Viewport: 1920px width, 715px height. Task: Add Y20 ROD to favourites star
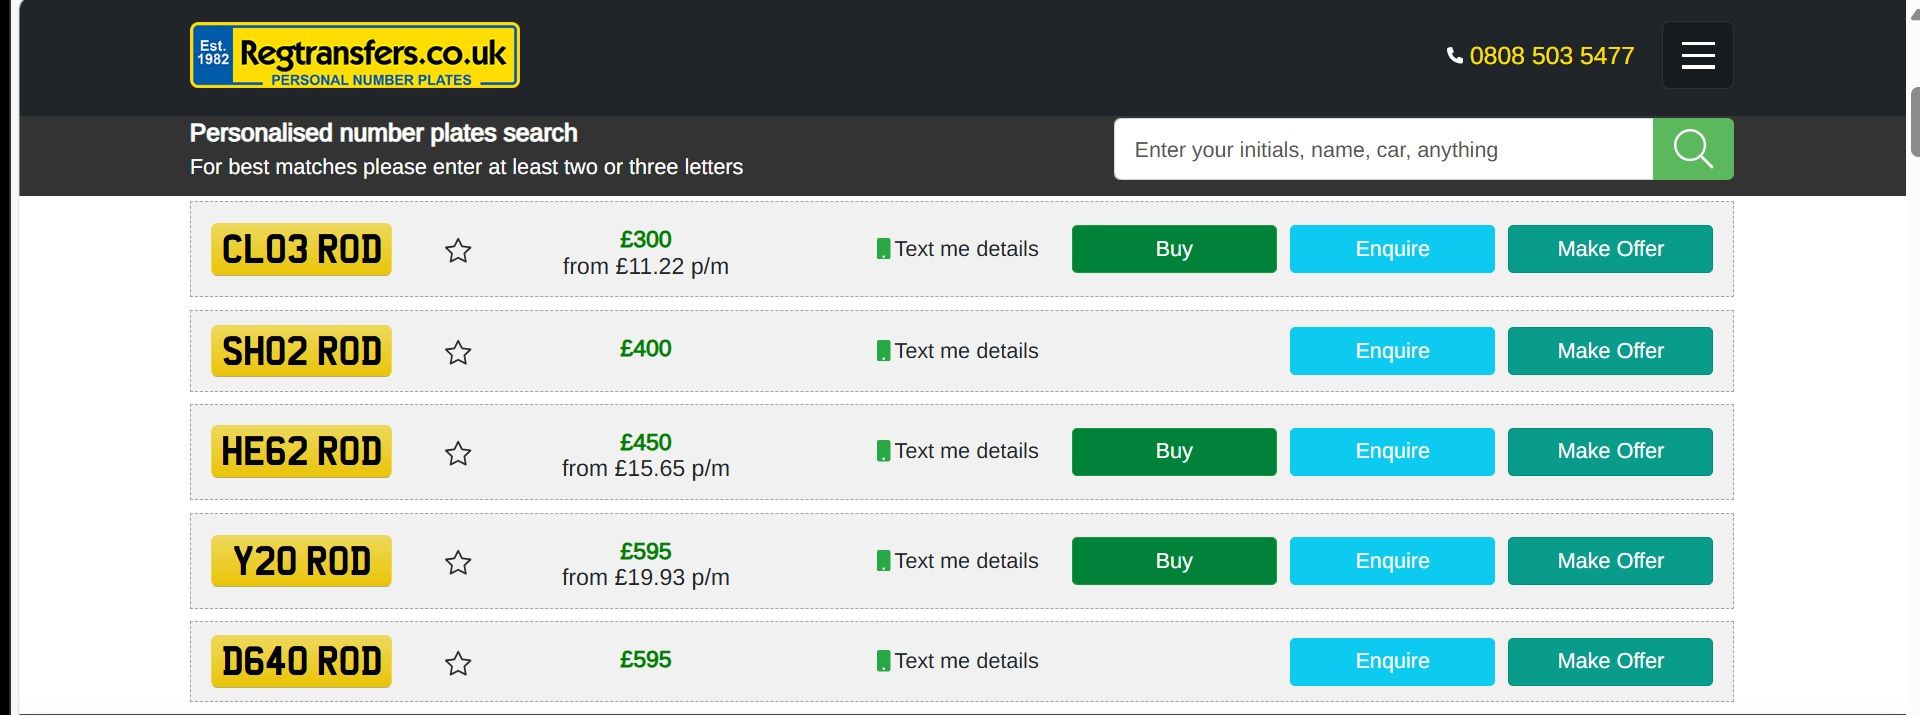(x=458, y=562)
